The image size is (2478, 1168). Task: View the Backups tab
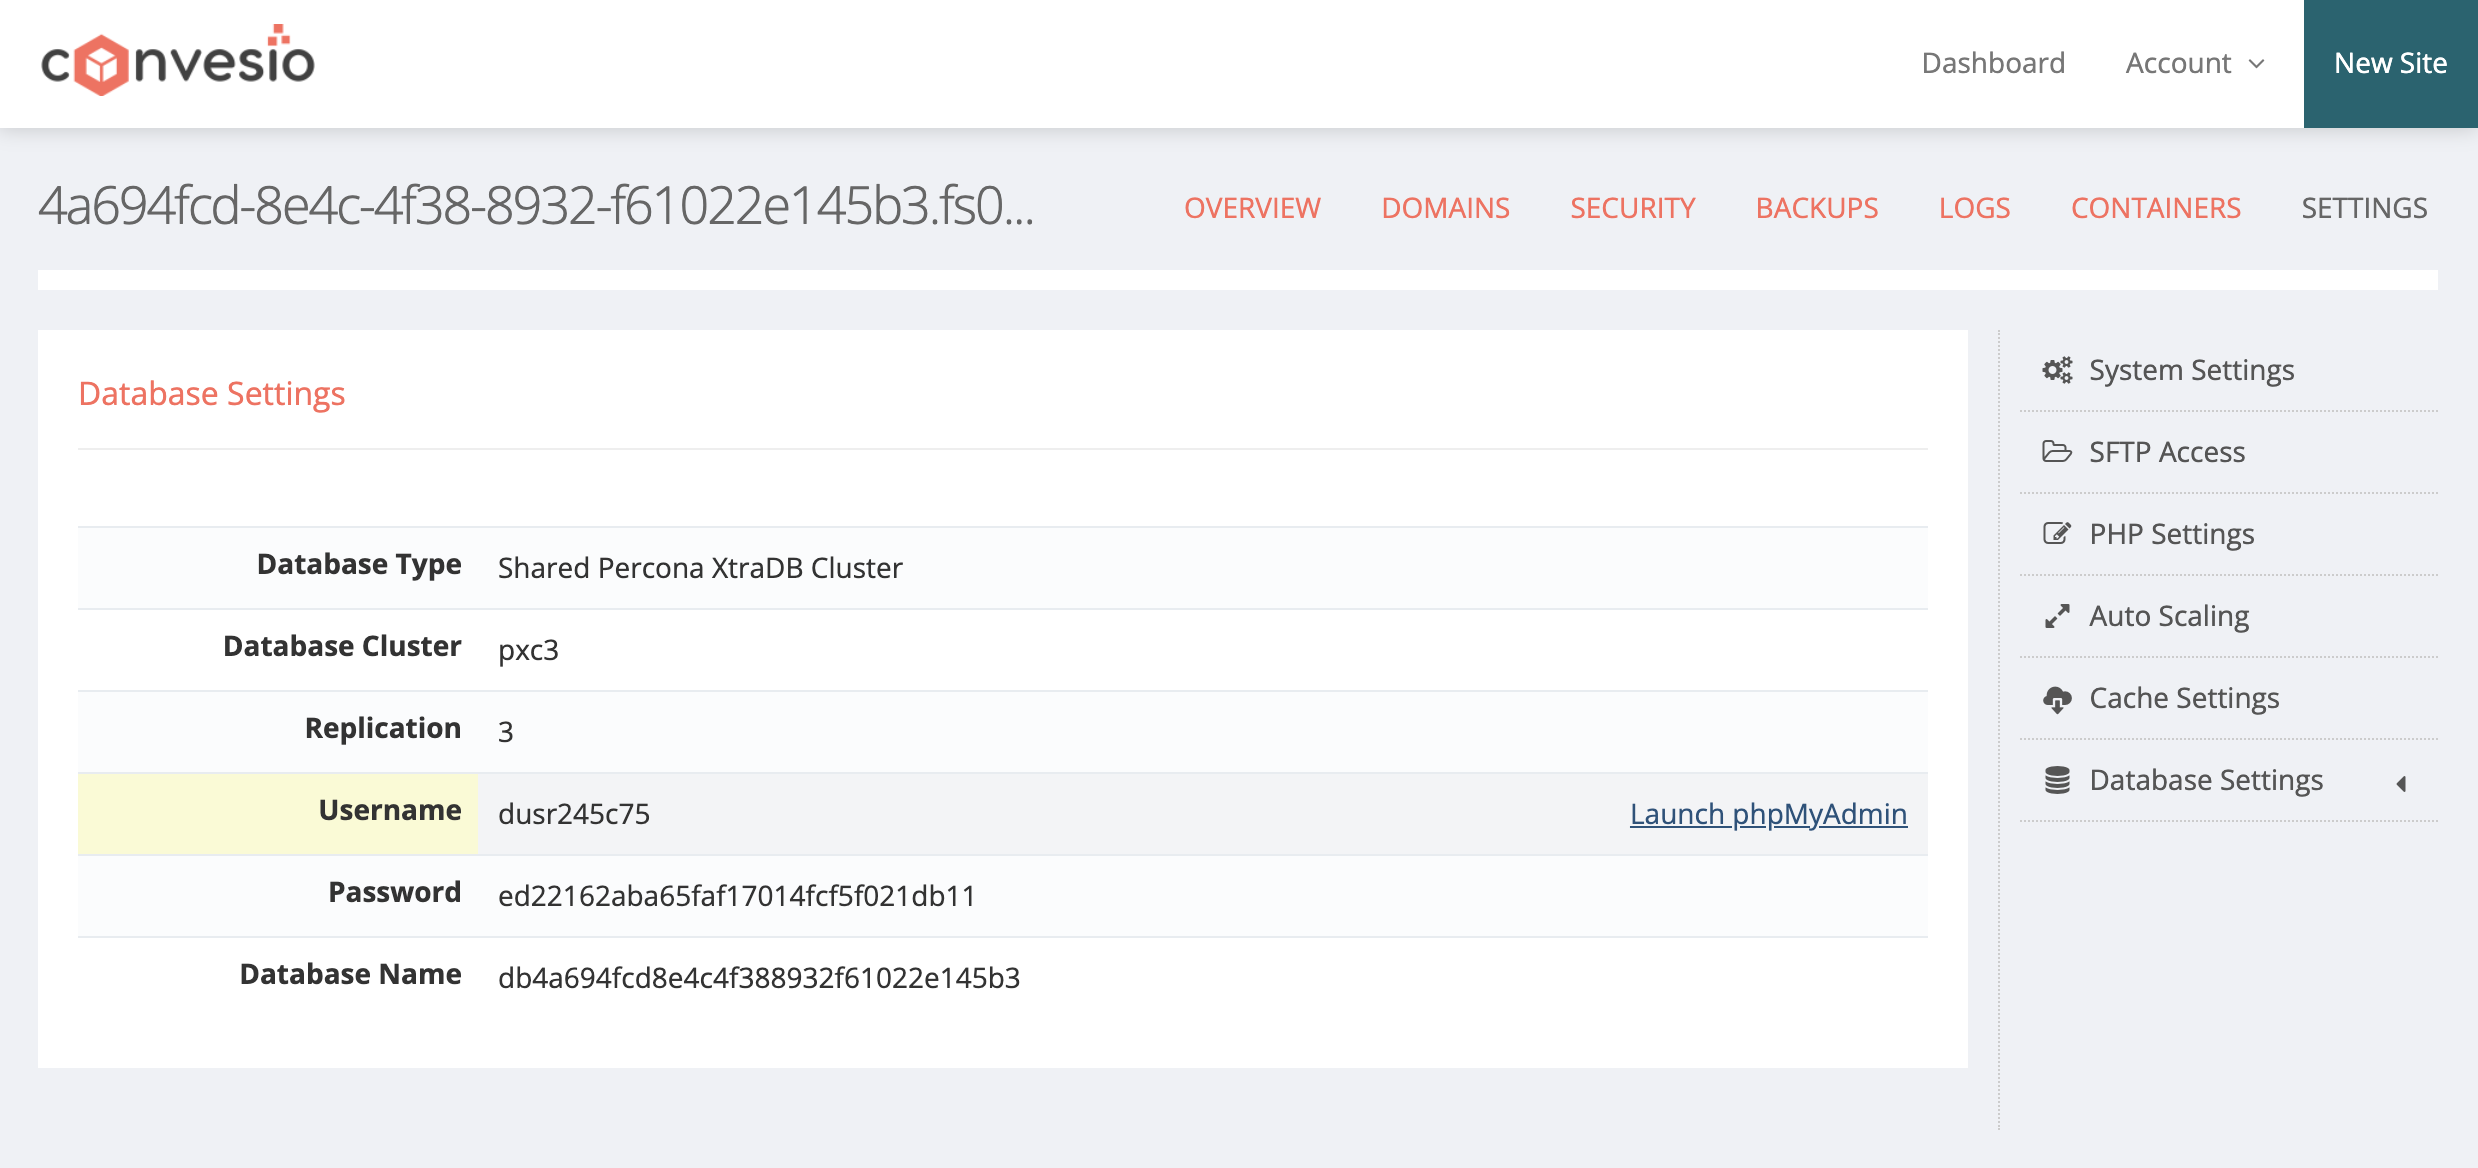point(1817,208)
